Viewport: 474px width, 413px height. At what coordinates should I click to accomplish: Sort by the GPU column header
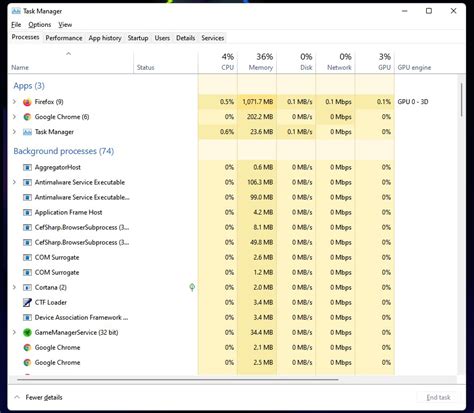click(375, 62)
